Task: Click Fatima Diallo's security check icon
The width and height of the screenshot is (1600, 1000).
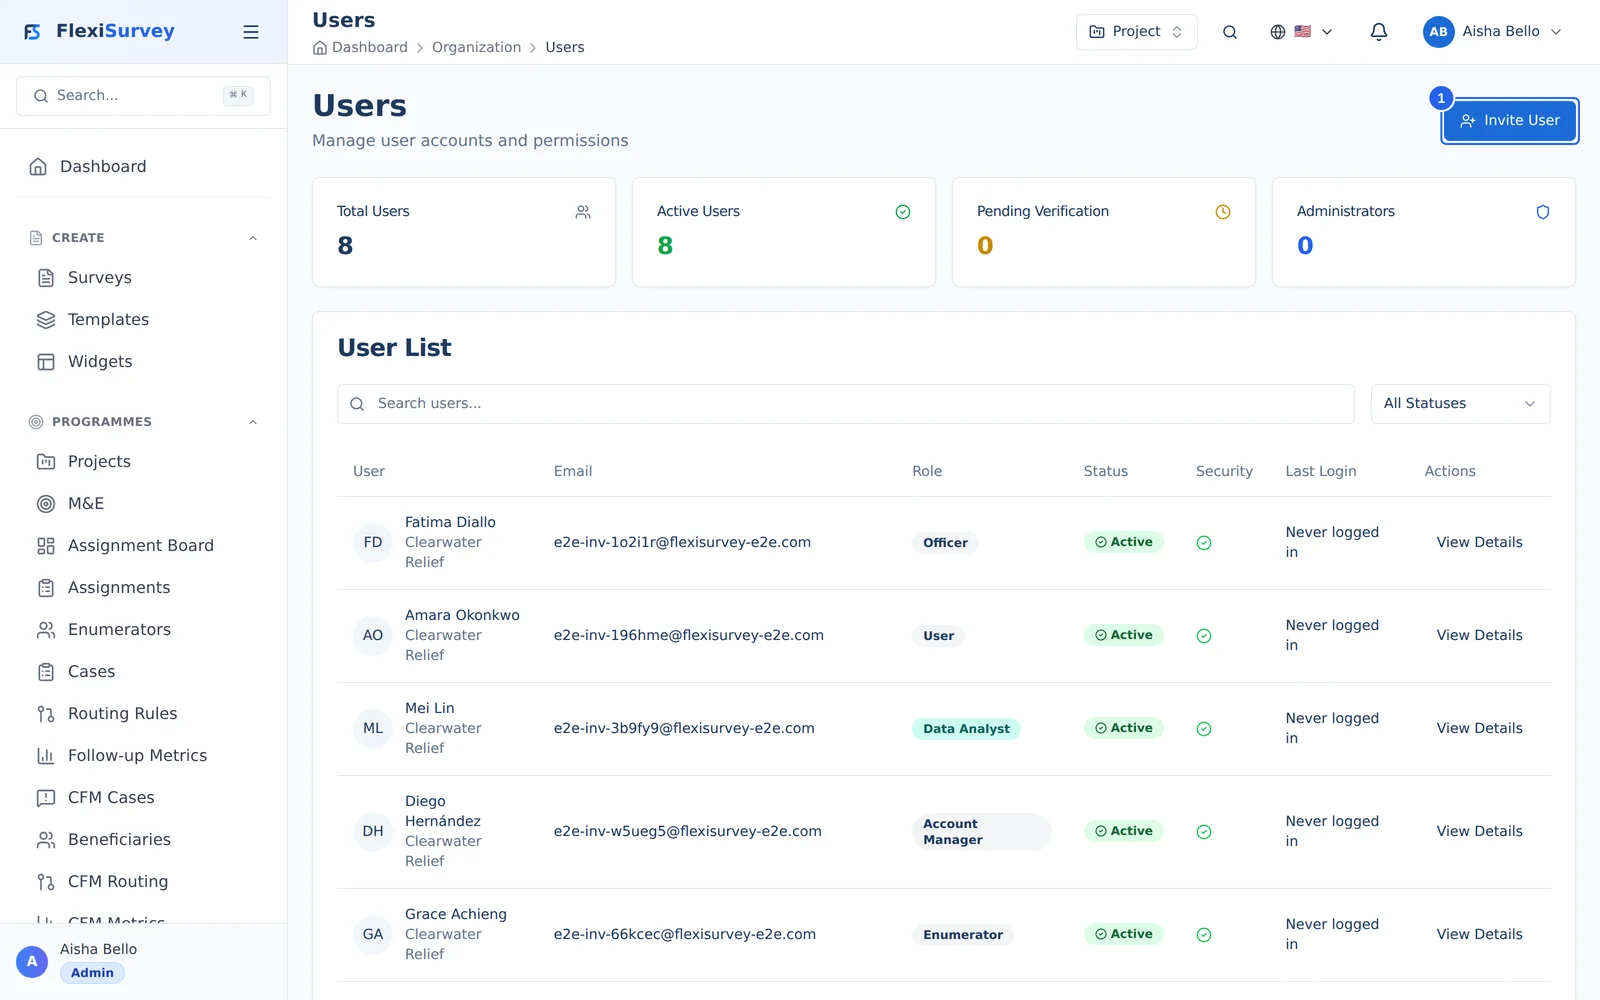Action: [x=1204, y=543]
